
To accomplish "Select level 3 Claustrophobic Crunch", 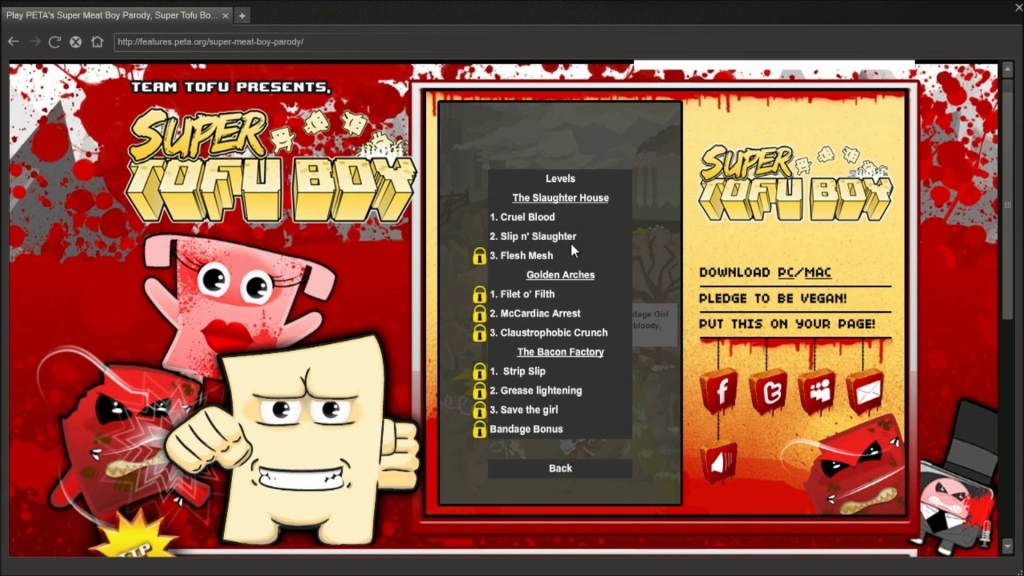I will pos(549,332).
